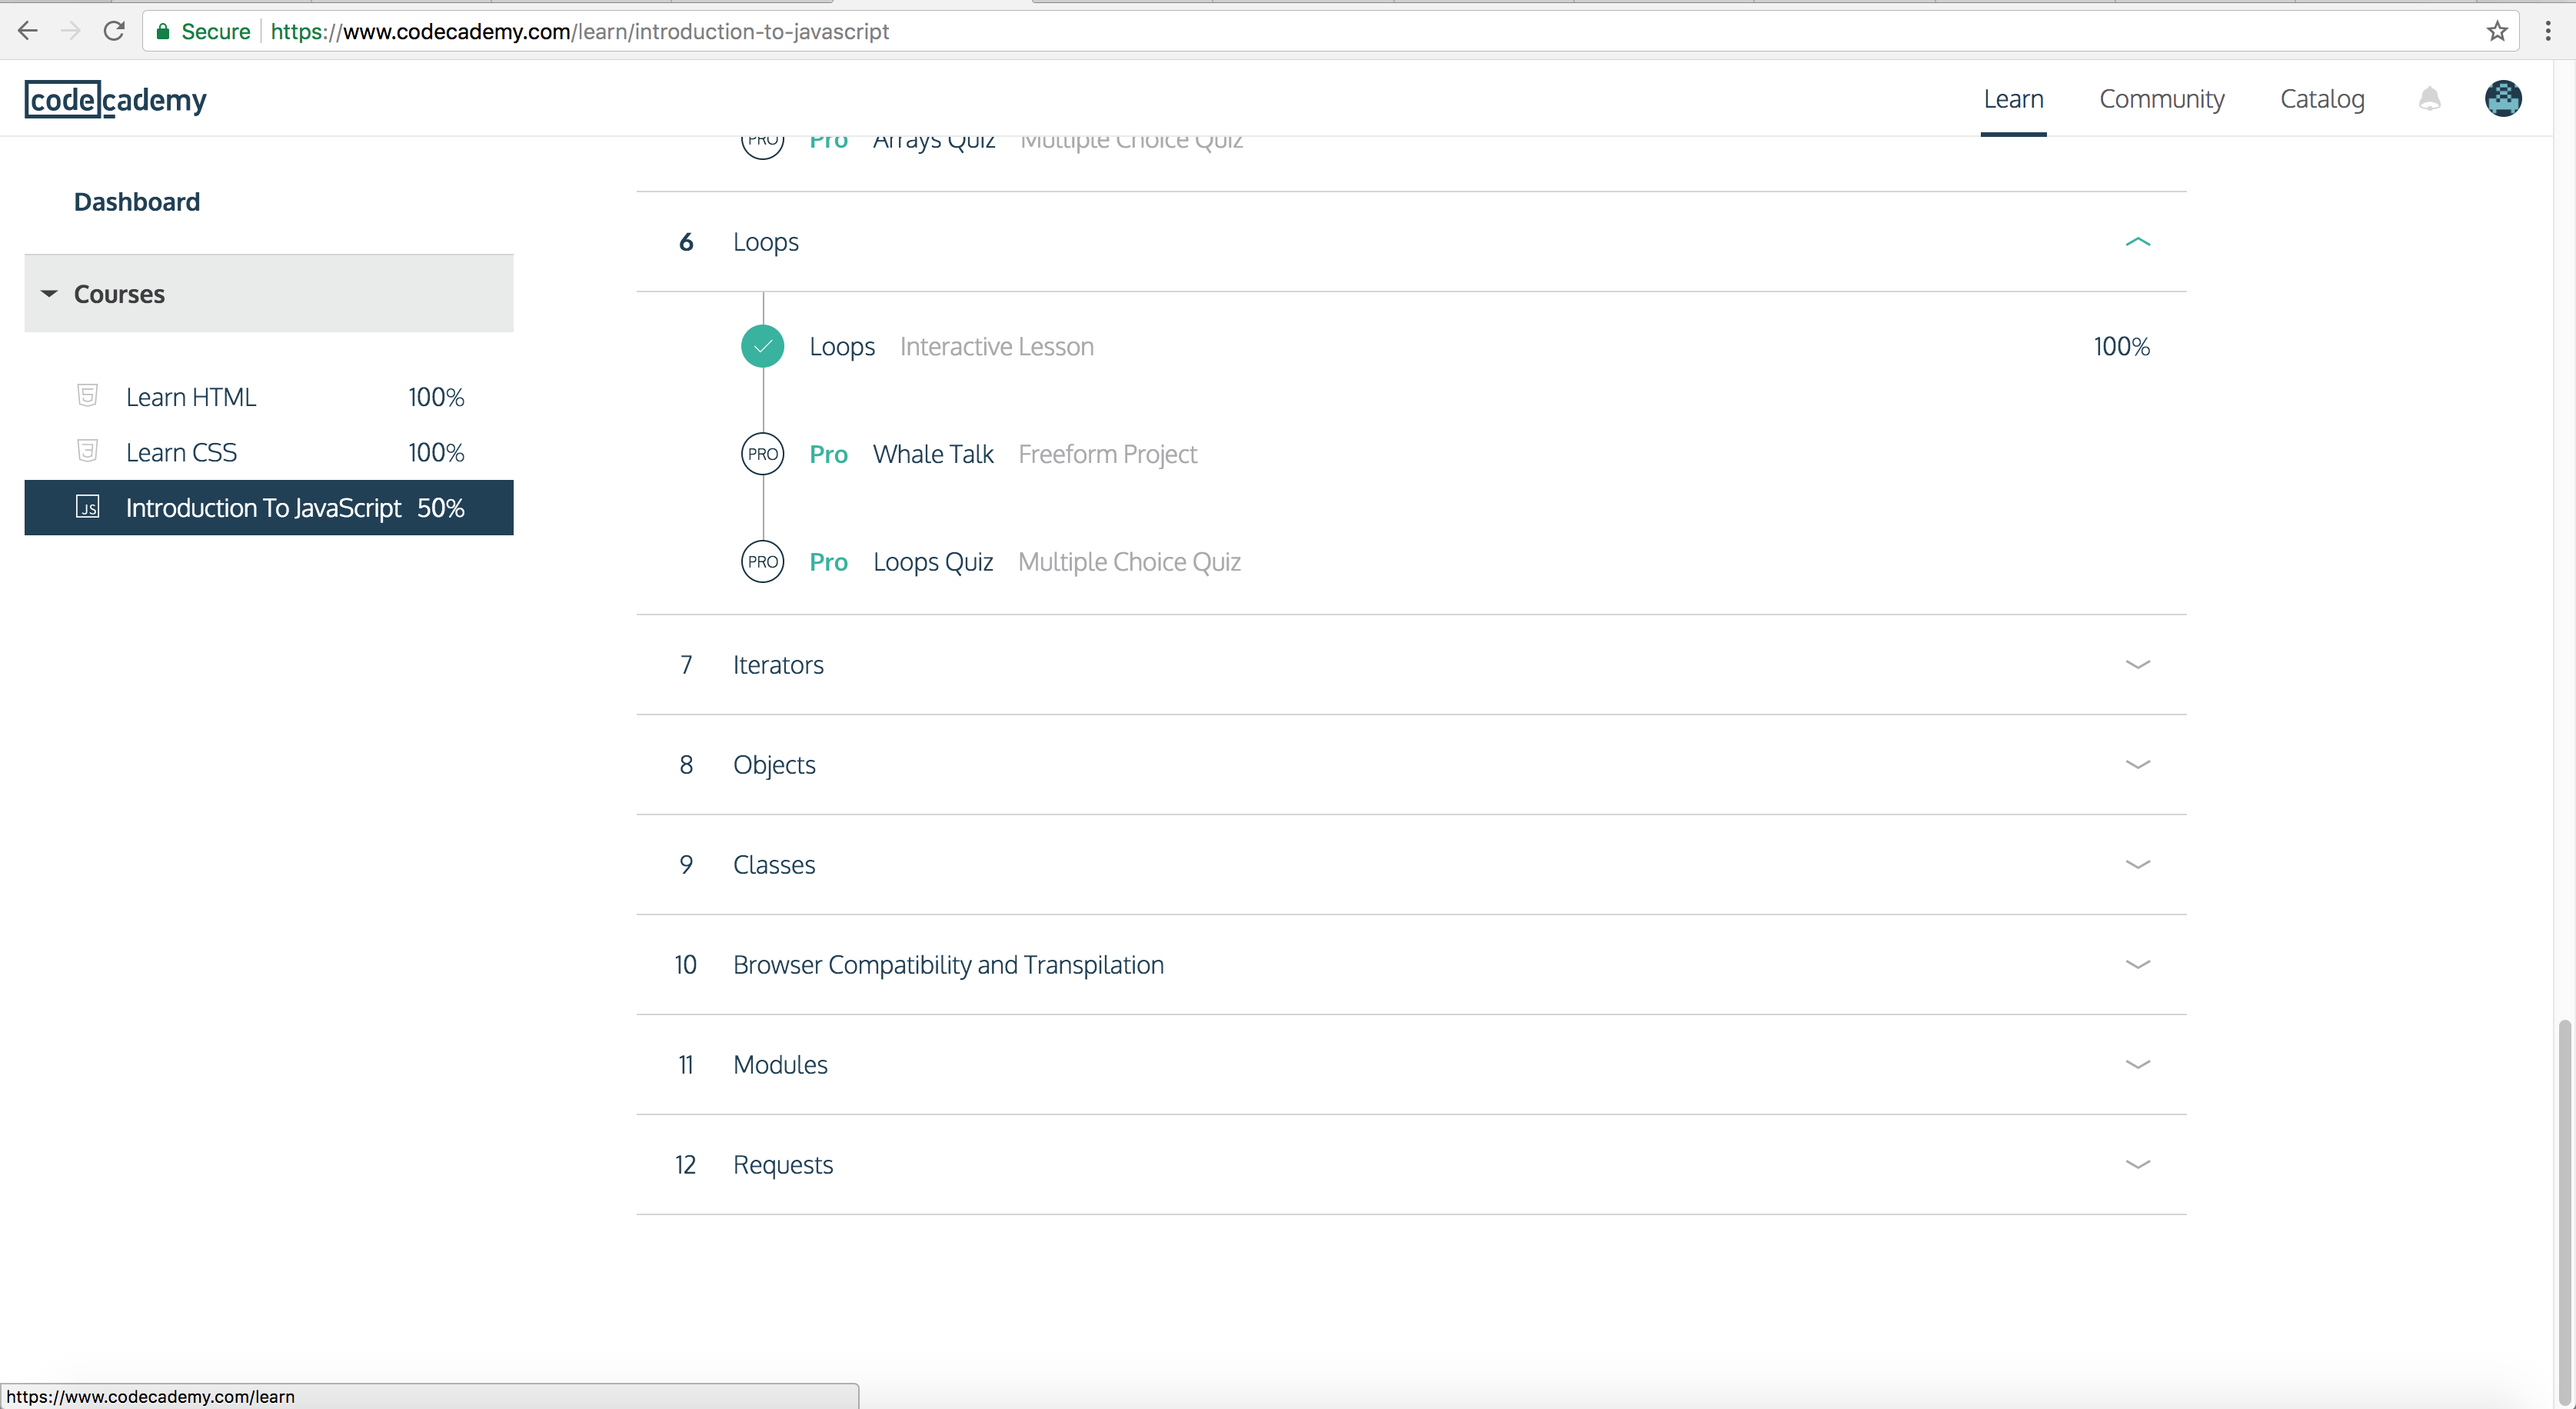Expand Browser Compatibility and Transpilation chevron
The width and height of the screenshot is (2576, 1409).
(2138, 965)
